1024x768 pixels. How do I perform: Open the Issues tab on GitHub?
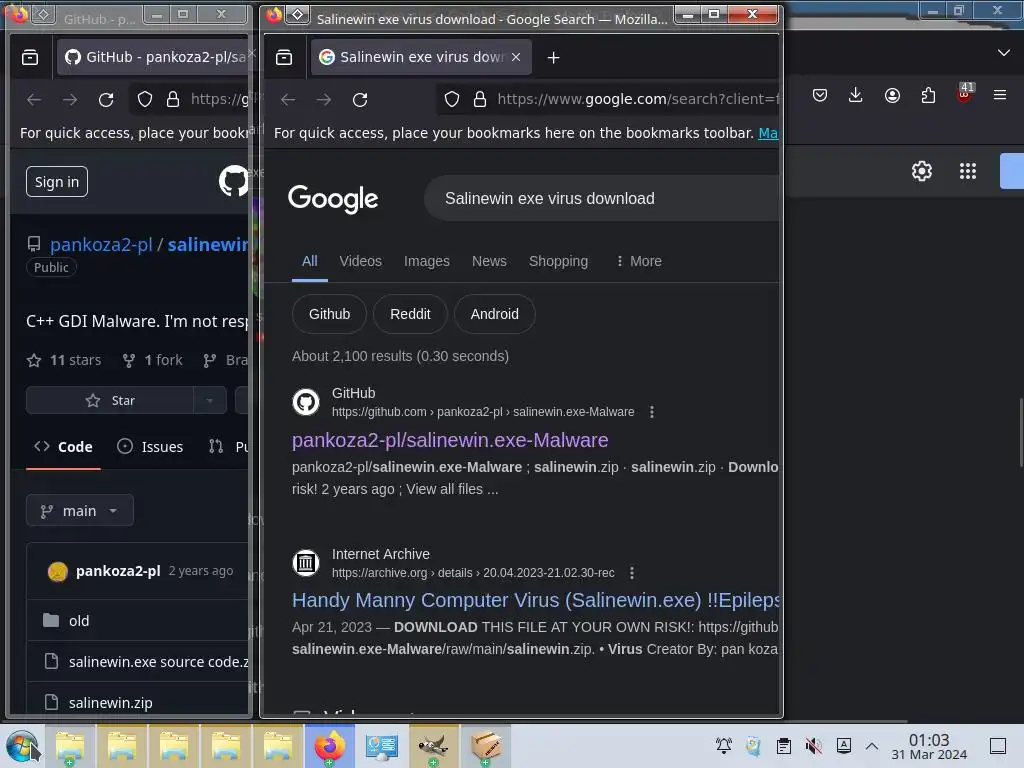[x=150, y=447]
